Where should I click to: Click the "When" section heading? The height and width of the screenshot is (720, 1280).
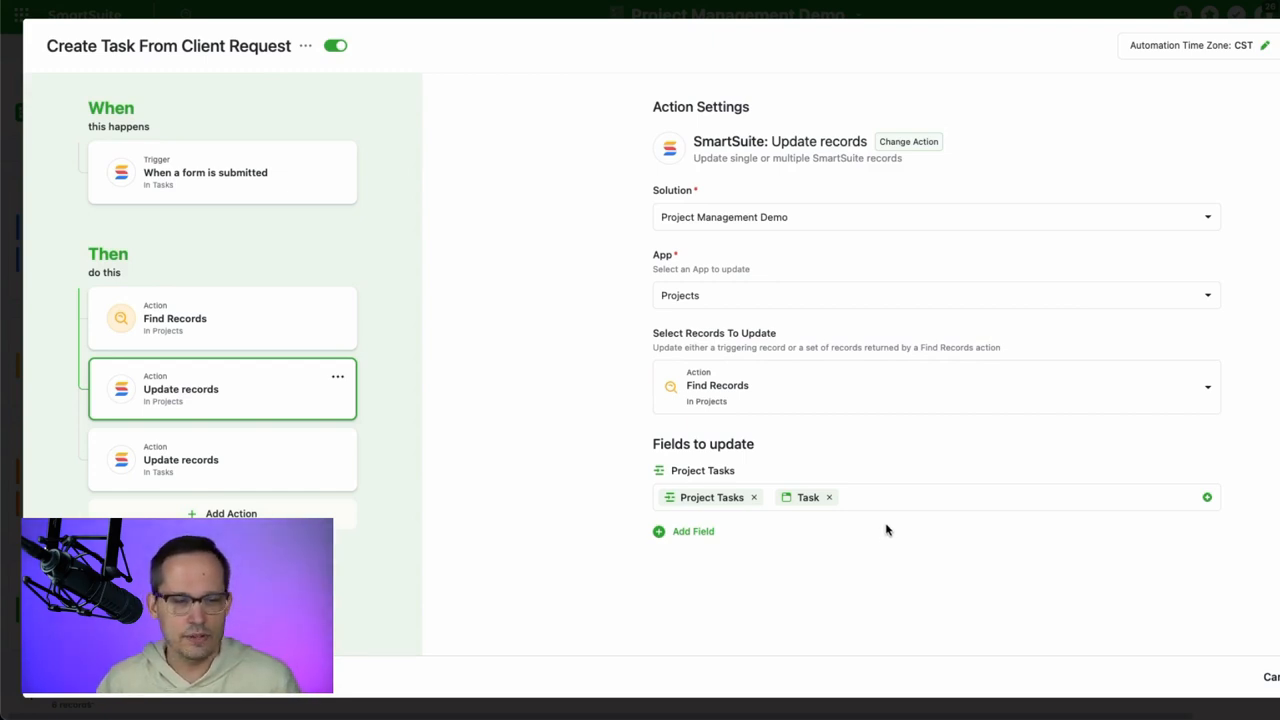coord(111,108)
